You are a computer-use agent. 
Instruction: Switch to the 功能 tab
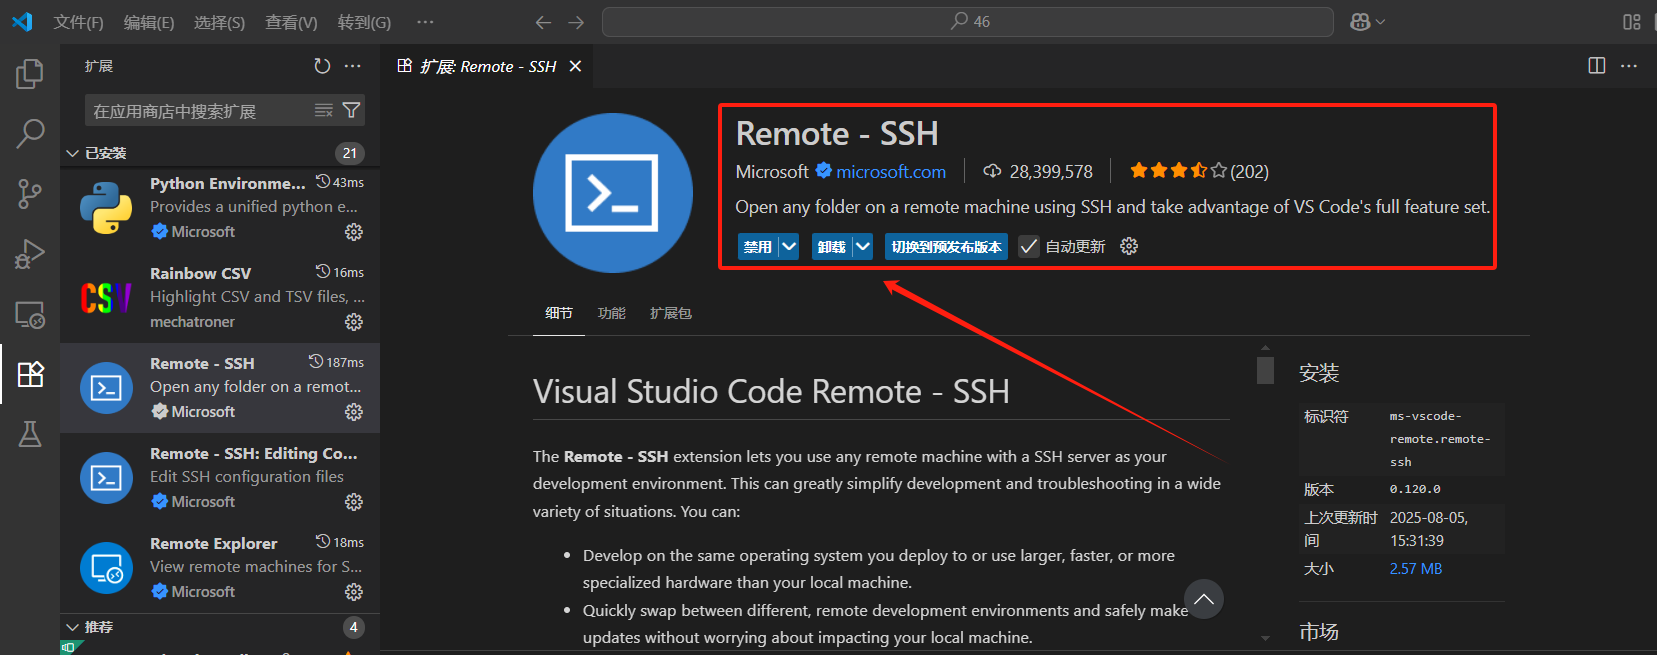[x=611, y=313]
